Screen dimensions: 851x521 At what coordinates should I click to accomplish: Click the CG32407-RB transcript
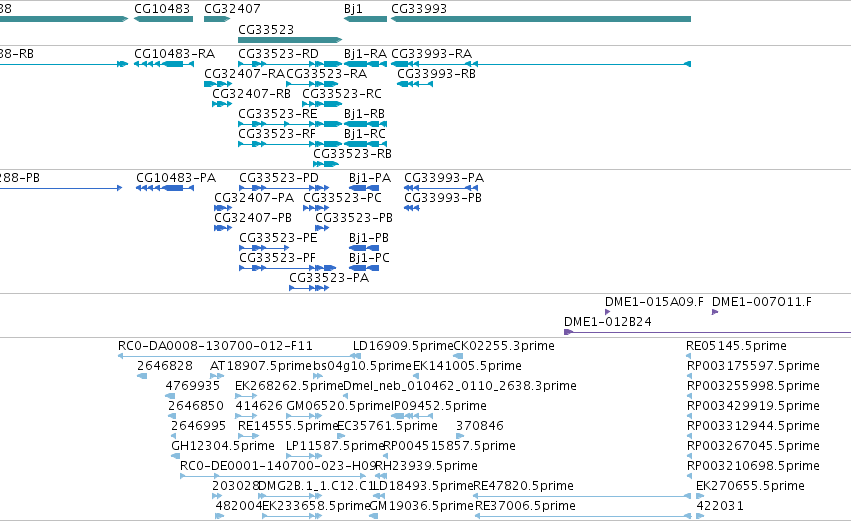coord(222,104)
